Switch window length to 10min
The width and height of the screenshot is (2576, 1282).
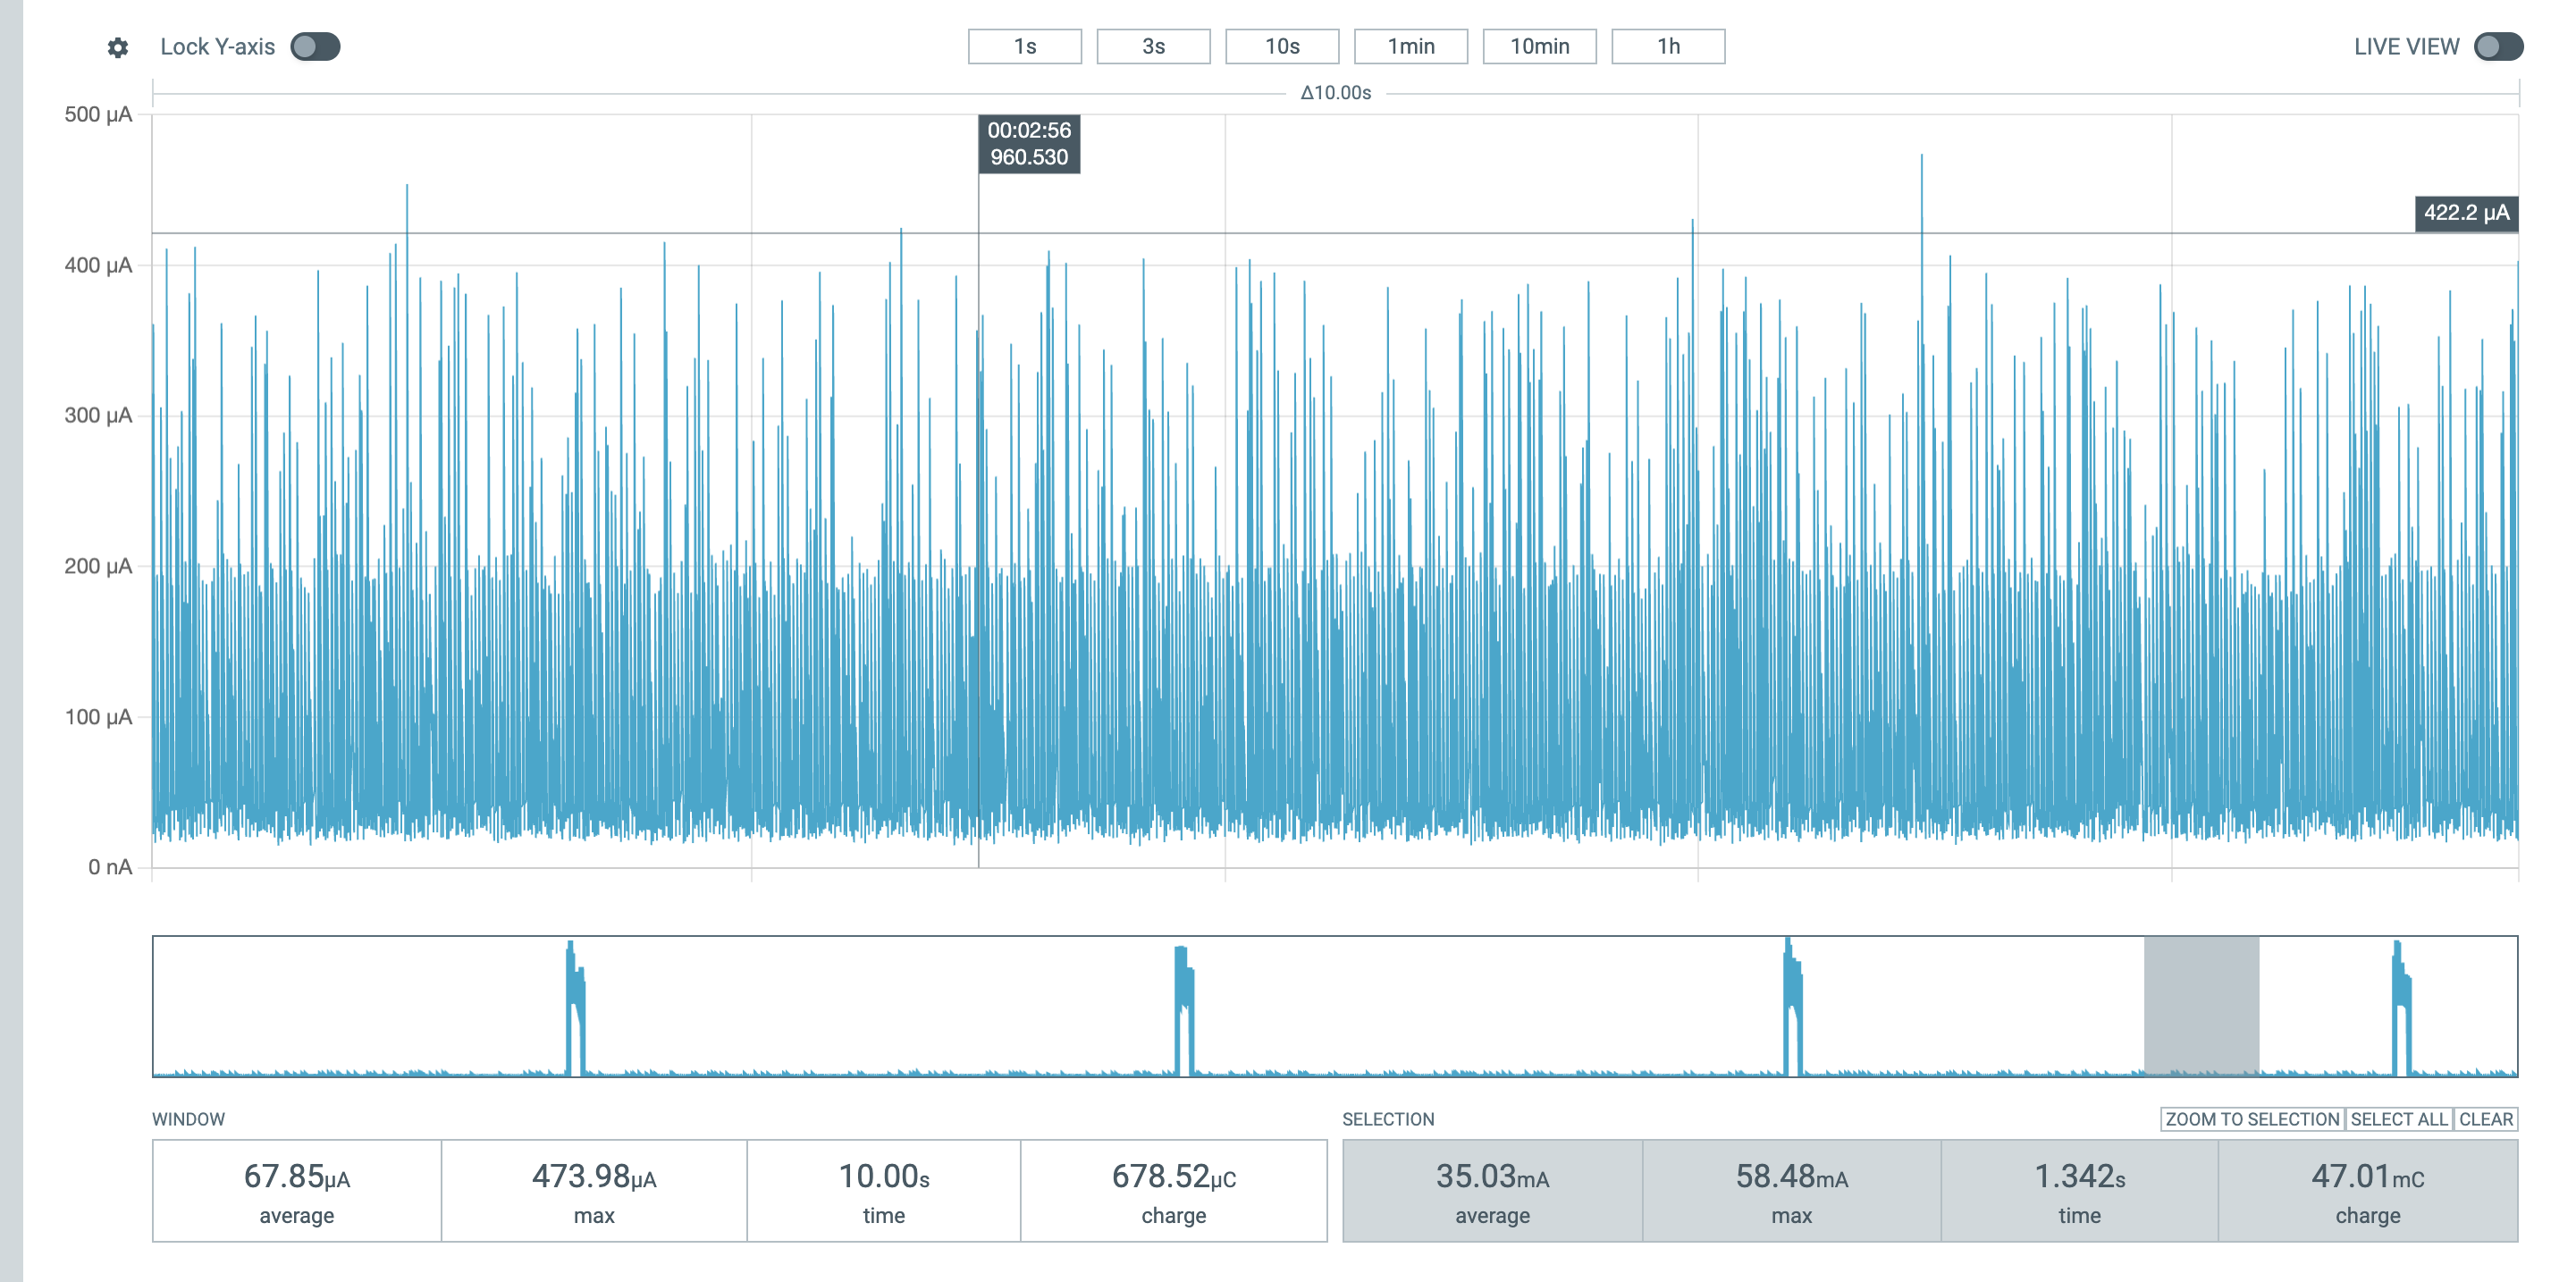point(1539,46)
